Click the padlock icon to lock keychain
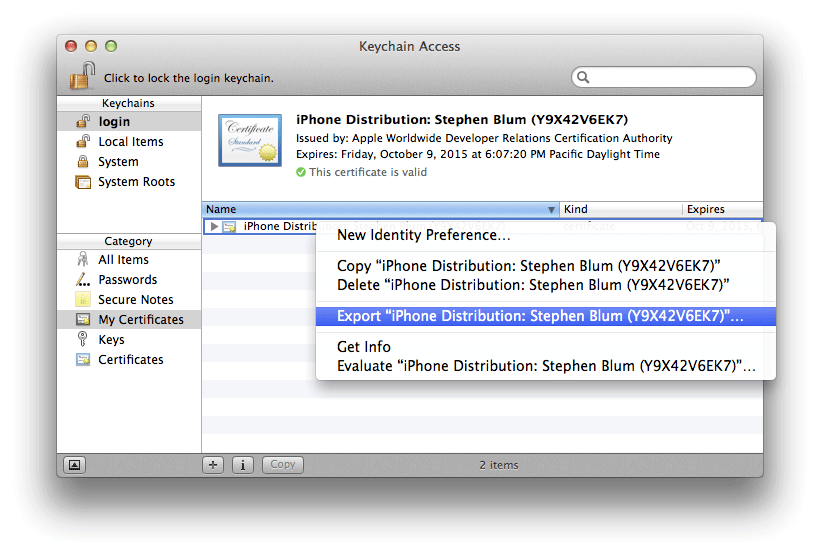Viewport: 820px width, 556px height. coord(82,76)
